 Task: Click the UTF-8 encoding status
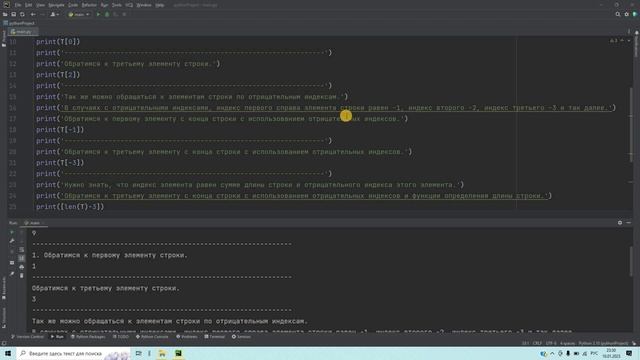[x=551, y=343]
